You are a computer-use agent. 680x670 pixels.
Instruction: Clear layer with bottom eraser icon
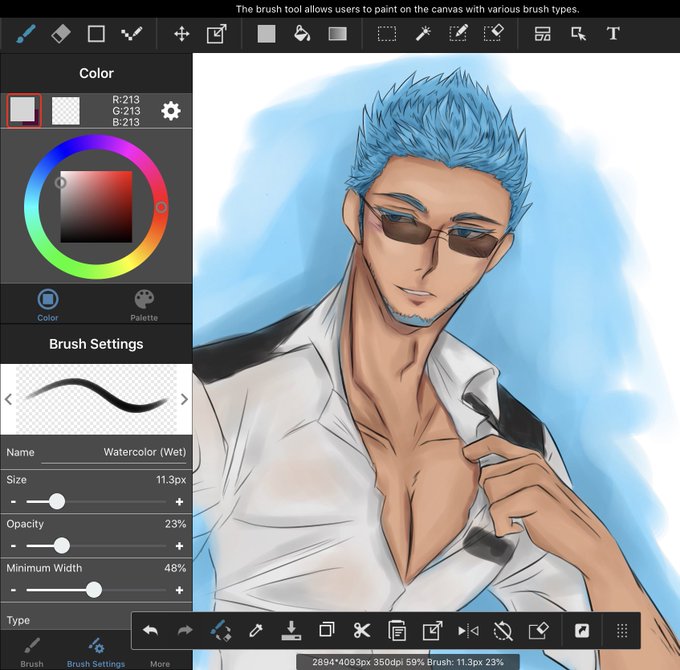click(x=539, y=631)
